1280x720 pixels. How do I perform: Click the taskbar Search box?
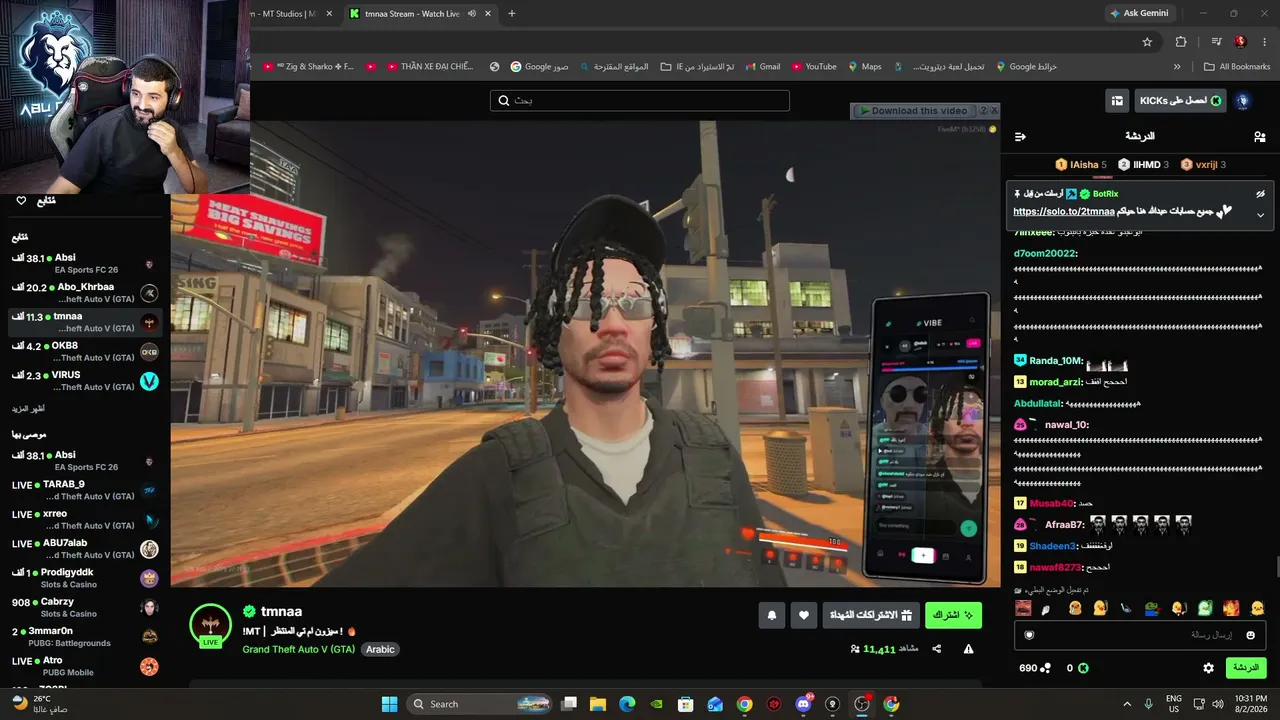pos(478,704)
